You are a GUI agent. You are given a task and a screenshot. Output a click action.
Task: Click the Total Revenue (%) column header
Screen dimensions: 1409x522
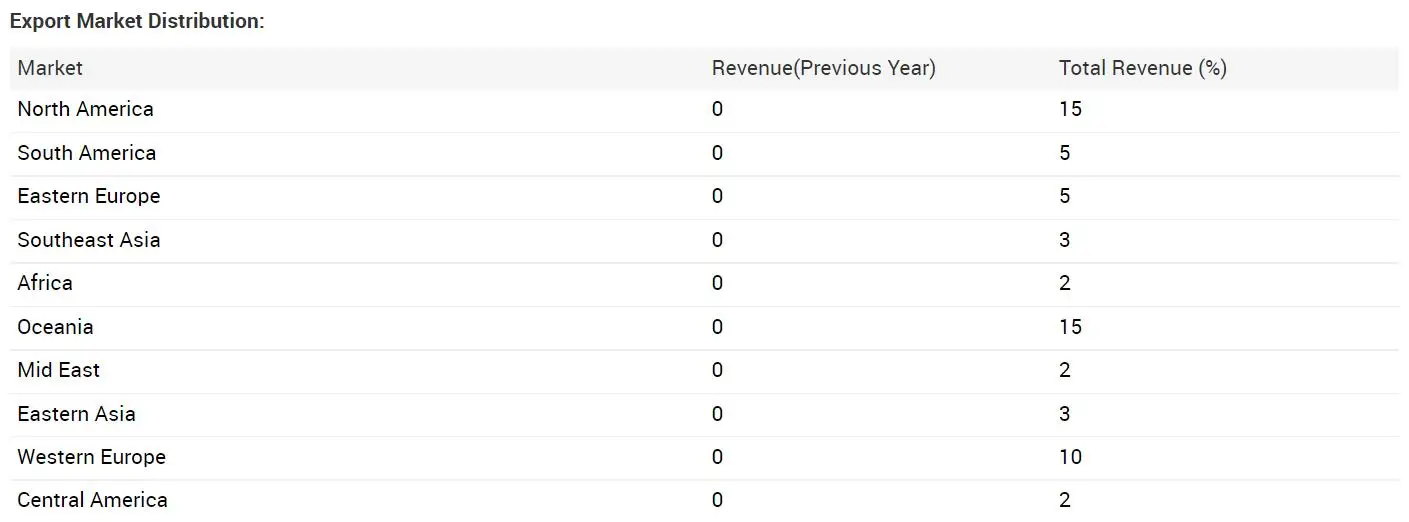pos(1142,68)
